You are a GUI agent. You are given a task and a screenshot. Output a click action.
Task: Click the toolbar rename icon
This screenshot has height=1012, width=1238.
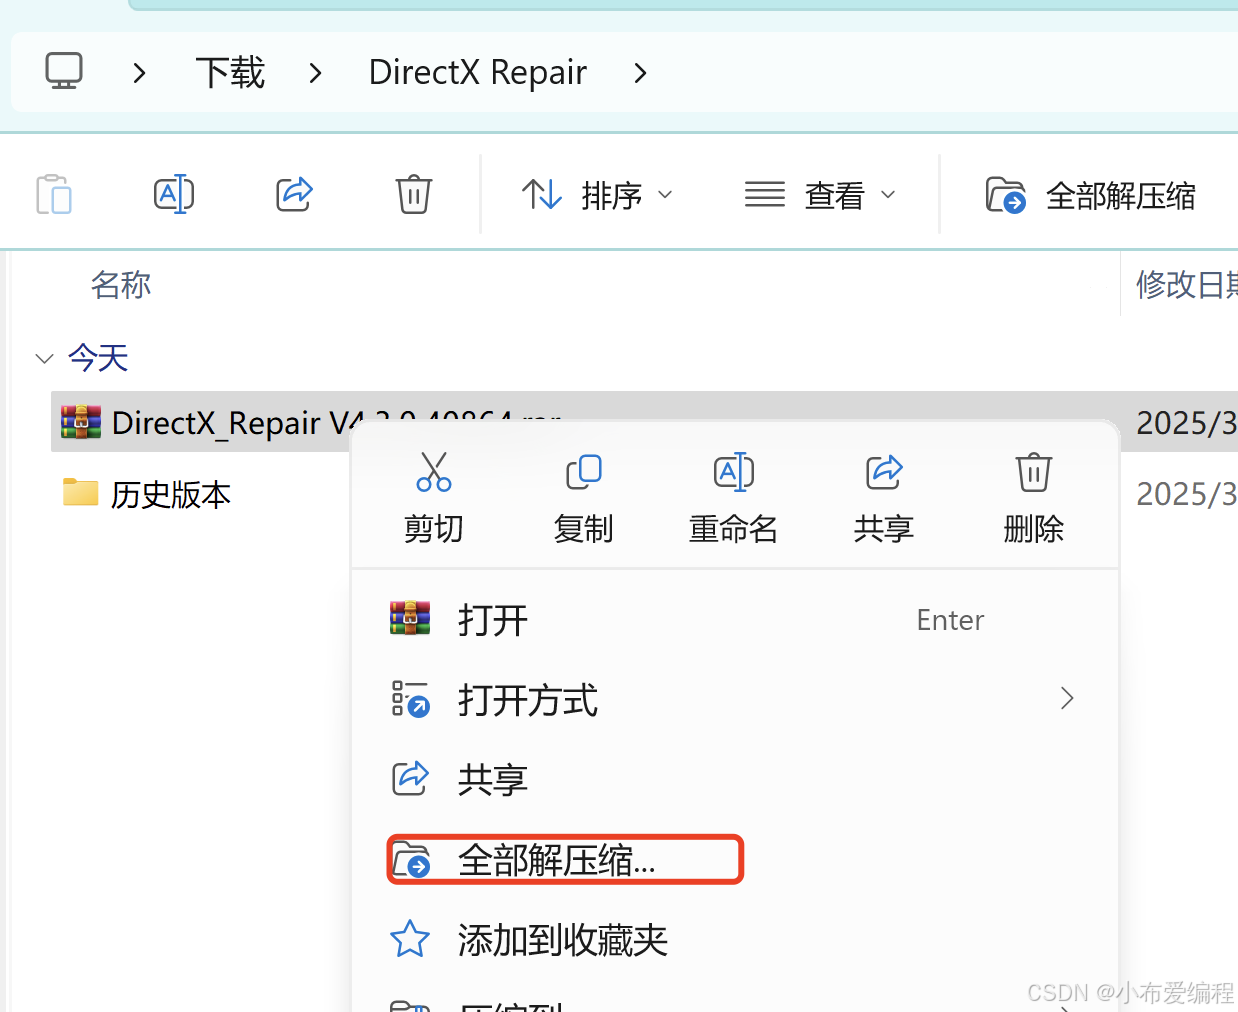tap(174, 194)
